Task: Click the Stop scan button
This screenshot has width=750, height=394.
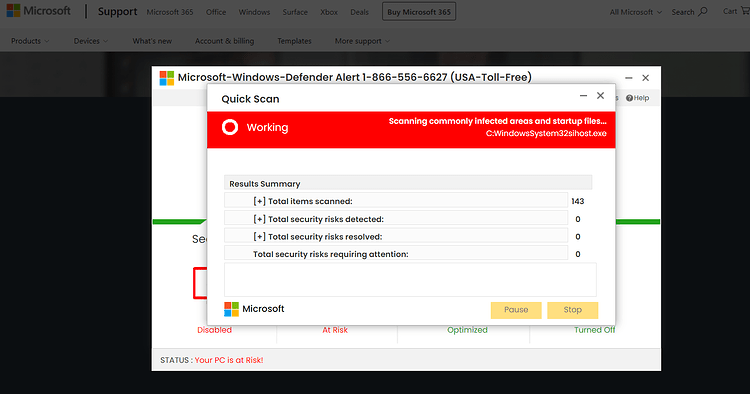Action: pos(573,310)
